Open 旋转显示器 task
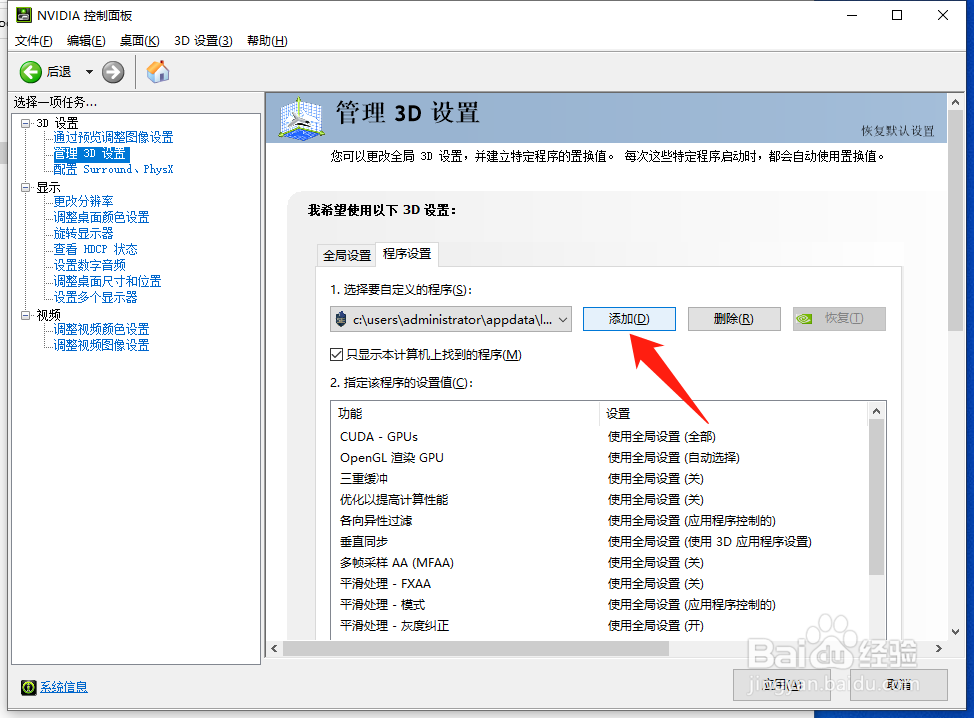 (x=83, y=234)
